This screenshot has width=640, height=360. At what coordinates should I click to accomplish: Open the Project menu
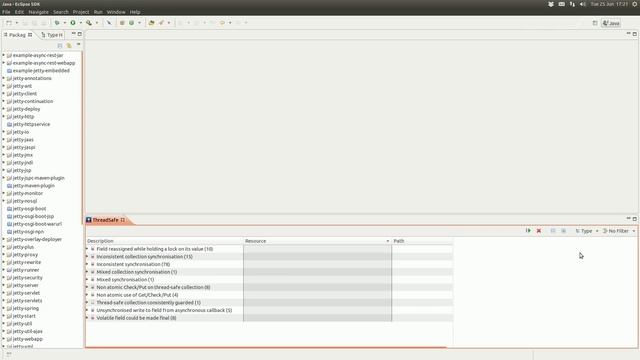point(81,12)
